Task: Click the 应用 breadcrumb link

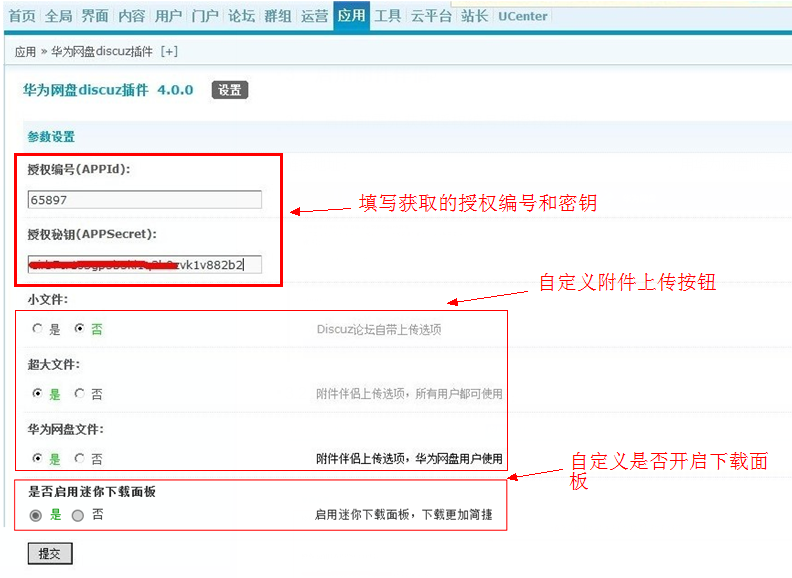Action: (x=25, y=52)
